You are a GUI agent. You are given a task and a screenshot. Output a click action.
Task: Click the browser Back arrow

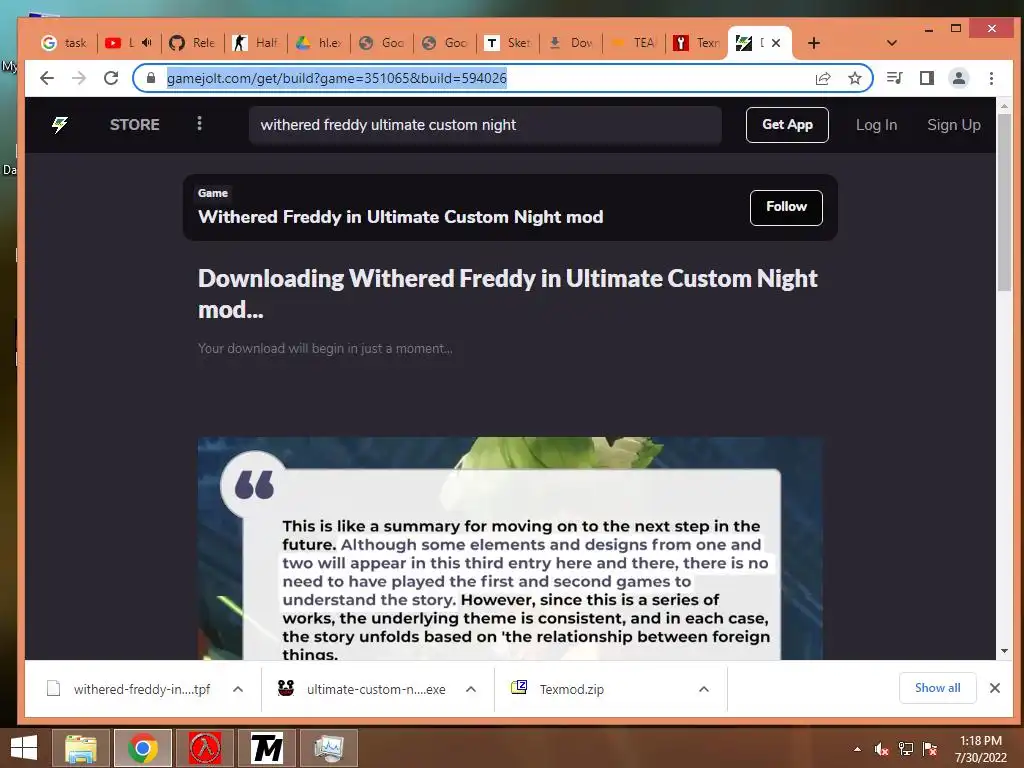[x=46, y=78]
